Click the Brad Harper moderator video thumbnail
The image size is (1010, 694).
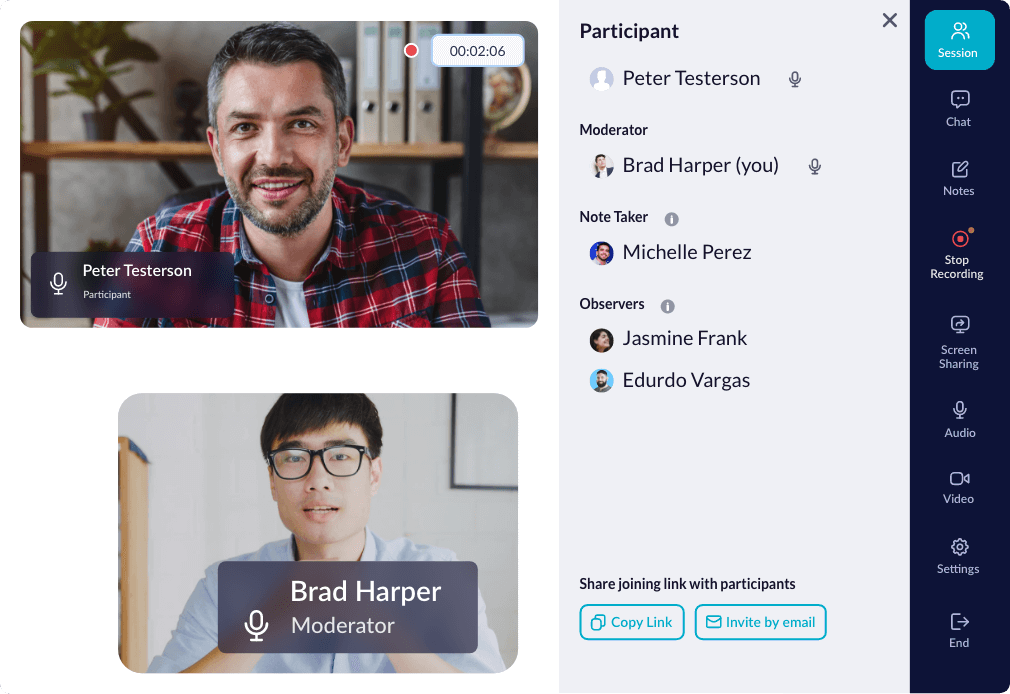[318, 533]
